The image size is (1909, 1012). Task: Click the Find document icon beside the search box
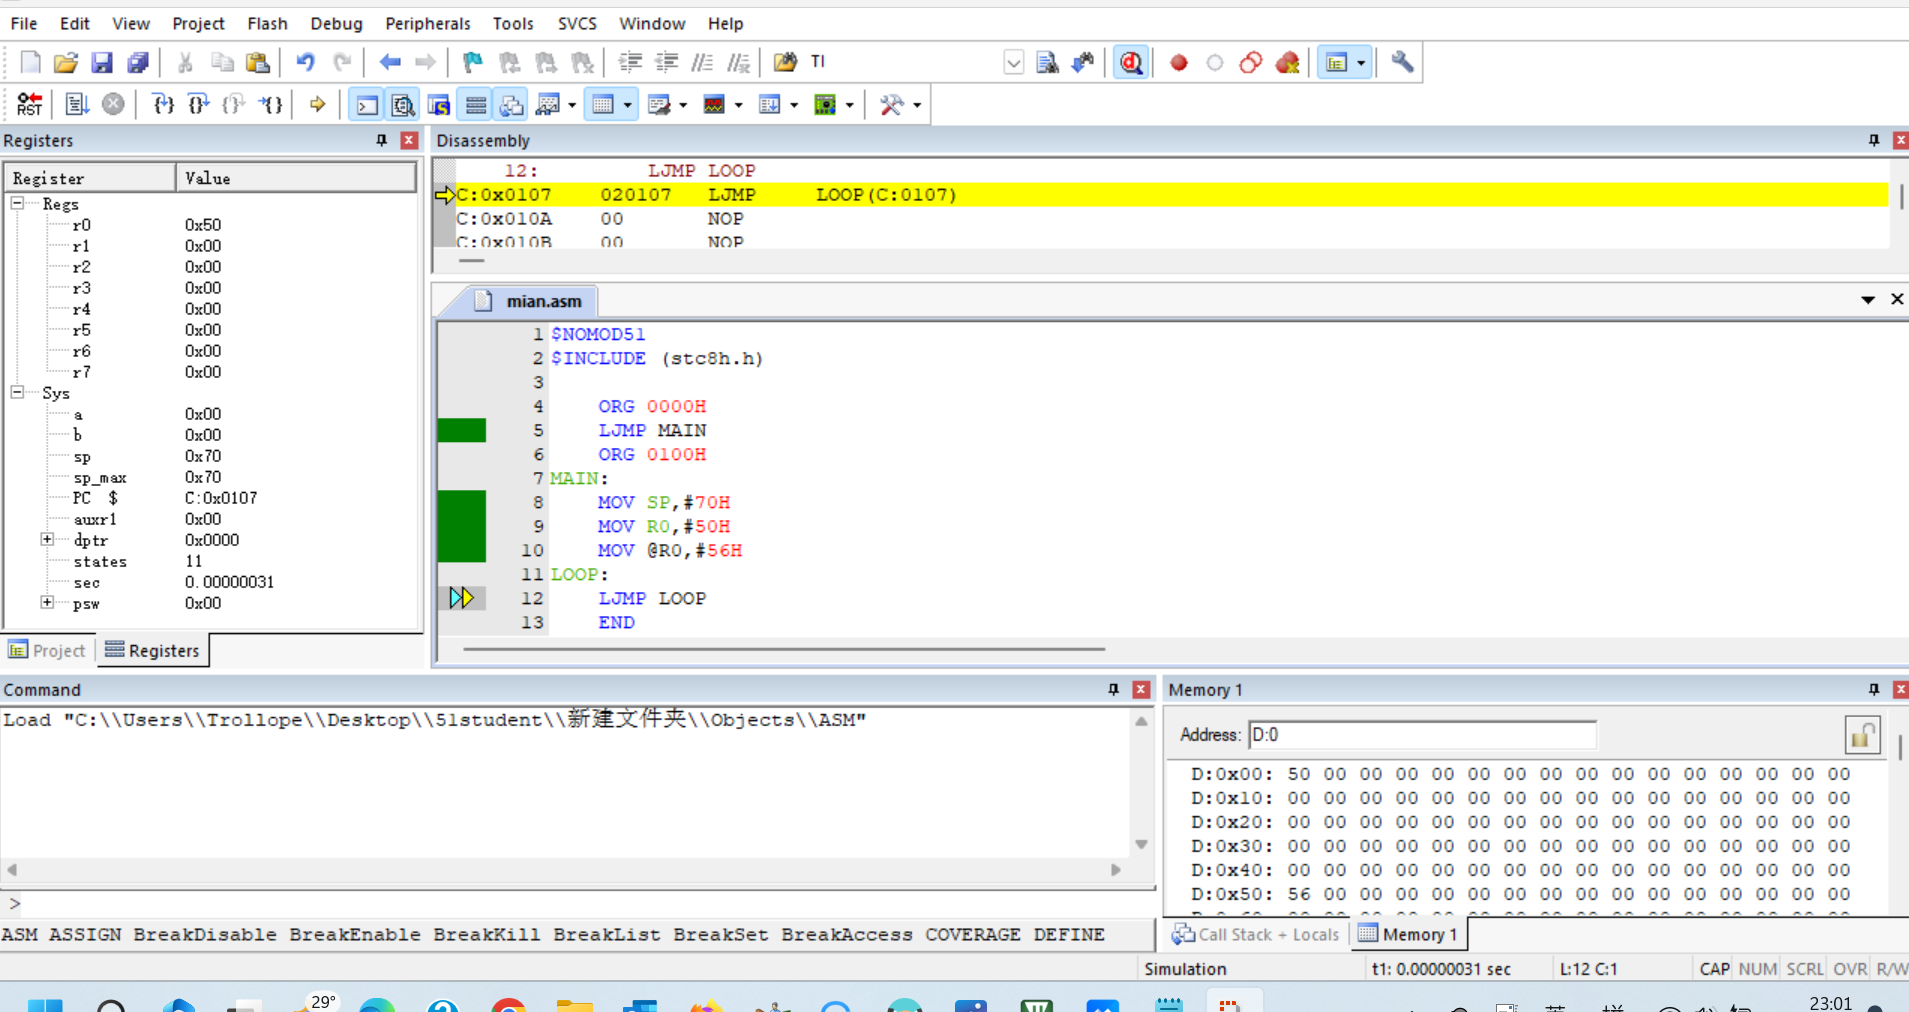click(1047, 62)
